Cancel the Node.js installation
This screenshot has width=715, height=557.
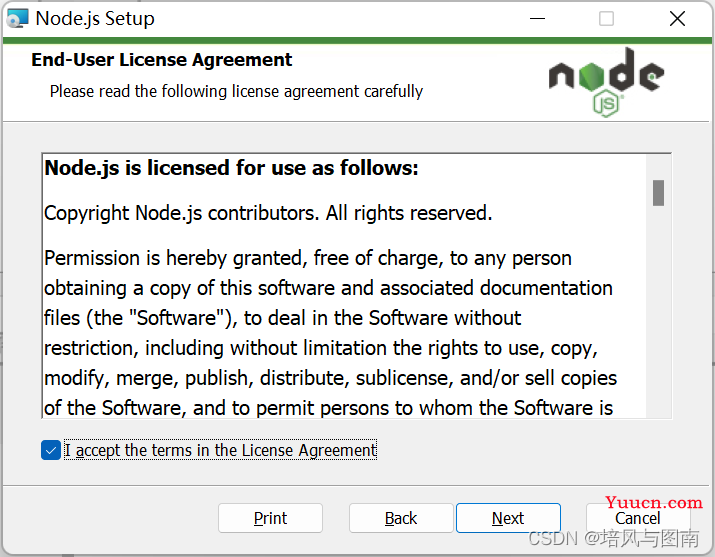pyautogui.click(x=637, y=518)
